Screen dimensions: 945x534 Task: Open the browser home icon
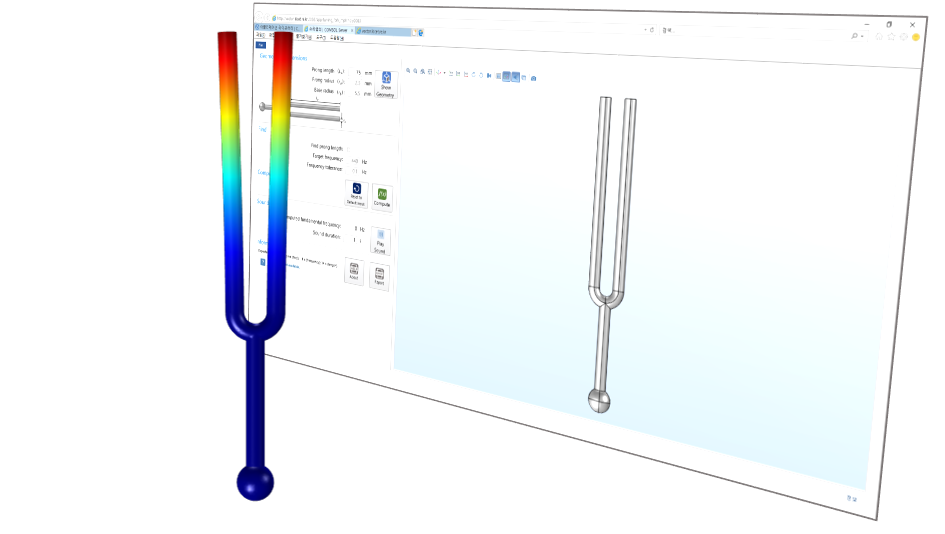[x=879, y=36]
